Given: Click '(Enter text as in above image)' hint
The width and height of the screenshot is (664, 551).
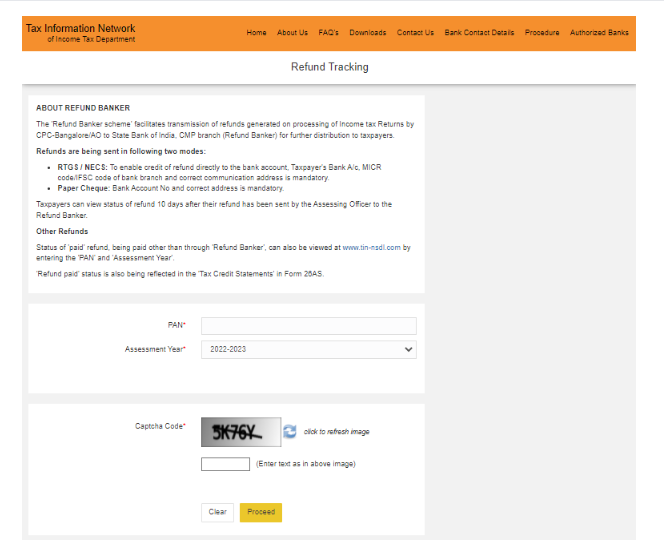Looking at the screenshot, I should click(x=306, y=464).
